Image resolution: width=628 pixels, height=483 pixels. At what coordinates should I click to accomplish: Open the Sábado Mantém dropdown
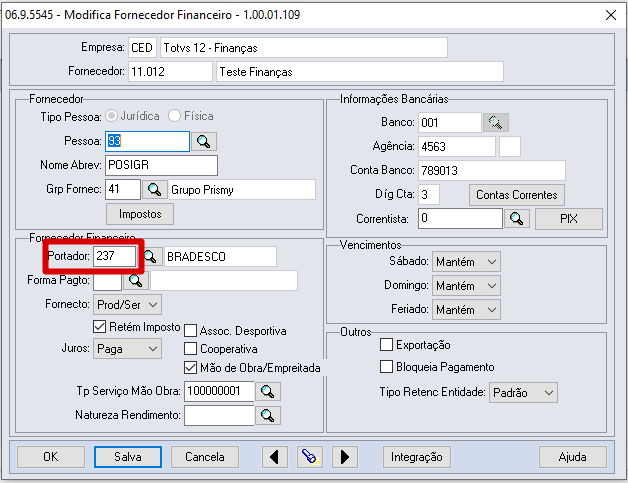[x=466, y=262]
